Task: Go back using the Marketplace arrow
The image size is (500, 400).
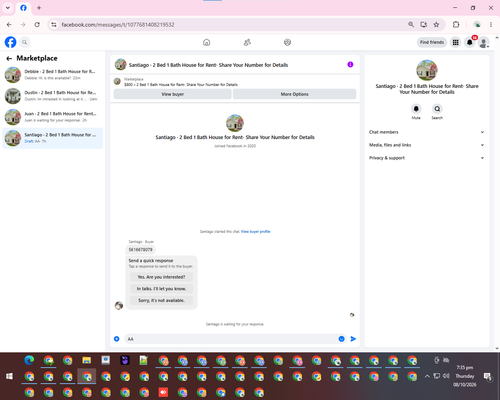Action: [9, 59]
